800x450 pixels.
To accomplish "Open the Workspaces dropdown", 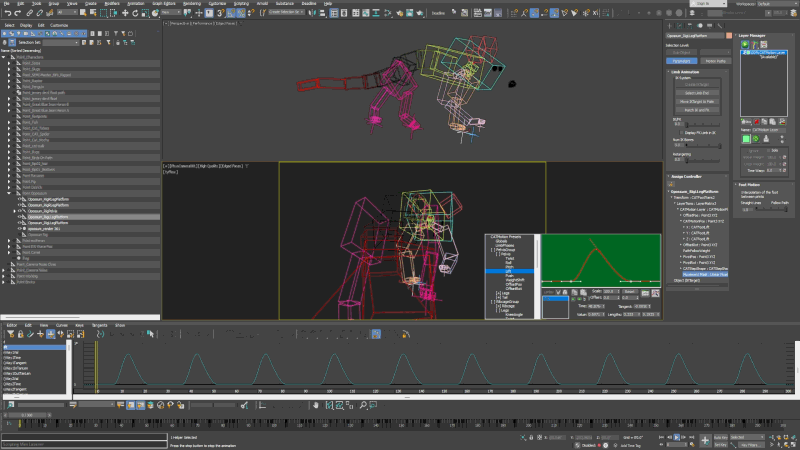I will coord(777,4).
